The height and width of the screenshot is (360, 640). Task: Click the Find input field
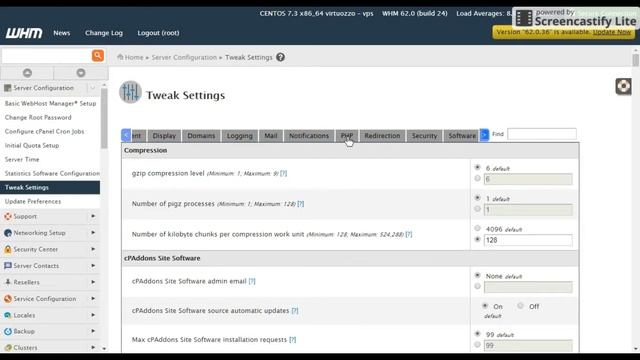tap(542, 134)
